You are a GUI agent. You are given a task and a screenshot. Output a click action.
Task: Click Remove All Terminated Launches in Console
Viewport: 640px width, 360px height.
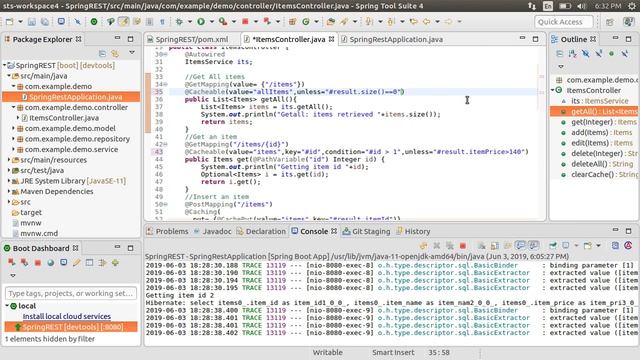click(x=450, y=246)
